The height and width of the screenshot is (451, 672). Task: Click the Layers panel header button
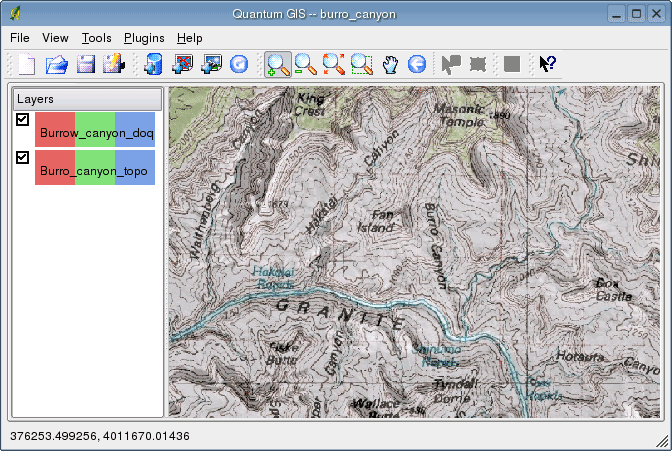point(86,100)
